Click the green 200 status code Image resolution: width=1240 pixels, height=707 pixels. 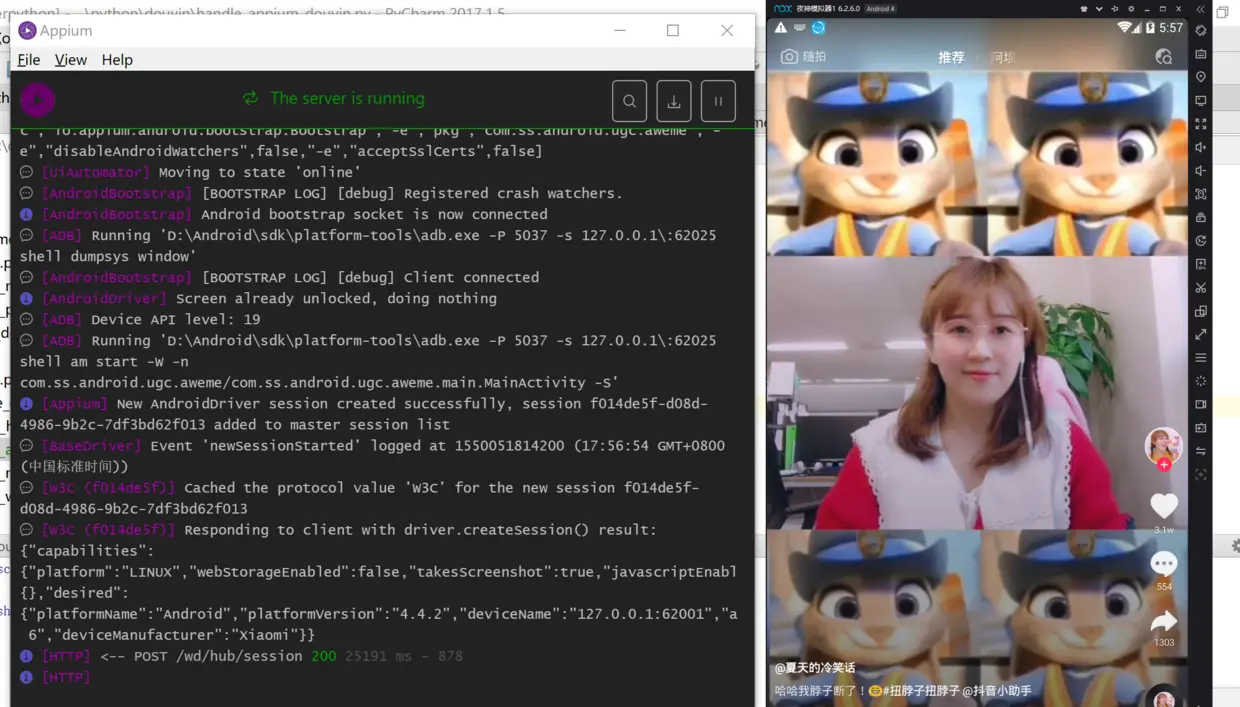pyautogui.click(x=323, y=656)
